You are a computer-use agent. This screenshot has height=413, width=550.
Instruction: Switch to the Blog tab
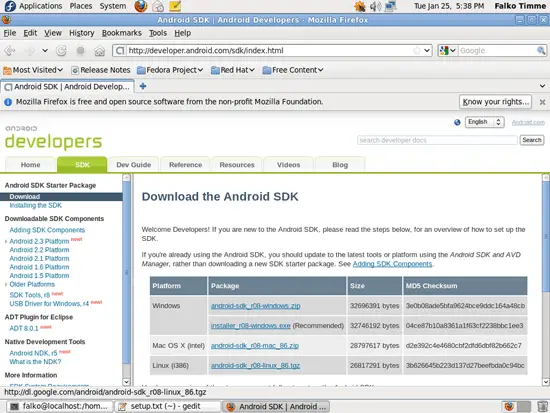[x=340, y=165]
